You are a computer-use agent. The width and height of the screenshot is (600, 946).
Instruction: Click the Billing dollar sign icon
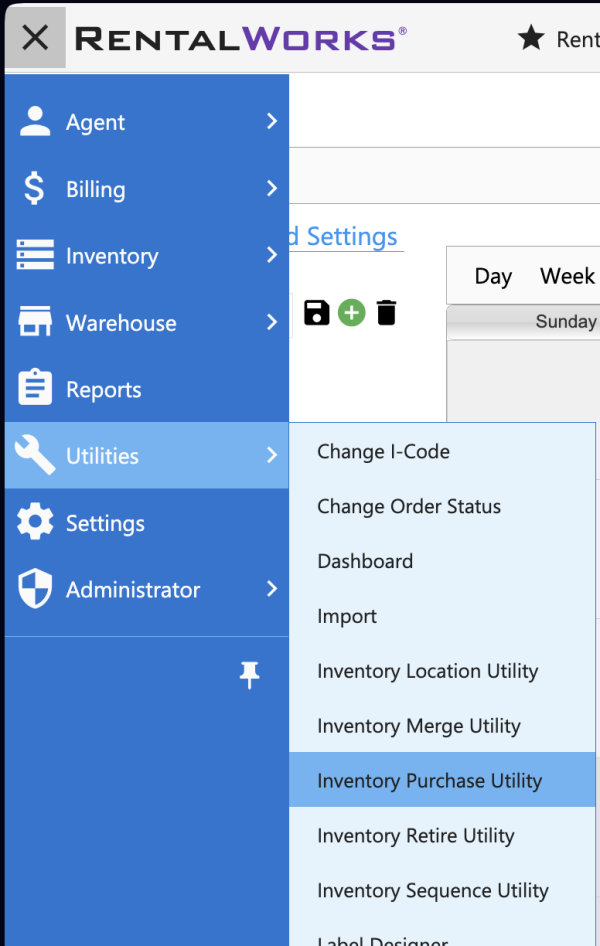35,189
